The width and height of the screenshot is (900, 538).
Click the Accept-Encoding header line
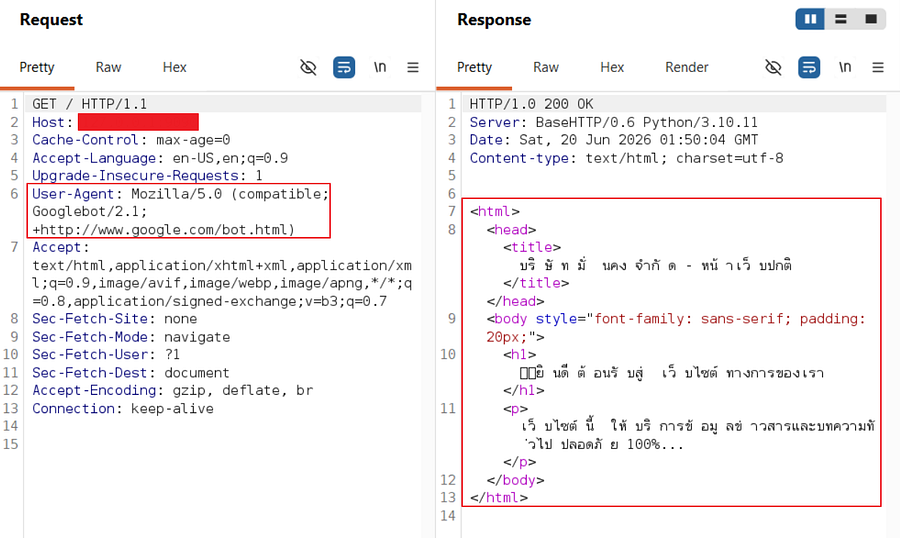pyautogui.click(x=172, y=390)
